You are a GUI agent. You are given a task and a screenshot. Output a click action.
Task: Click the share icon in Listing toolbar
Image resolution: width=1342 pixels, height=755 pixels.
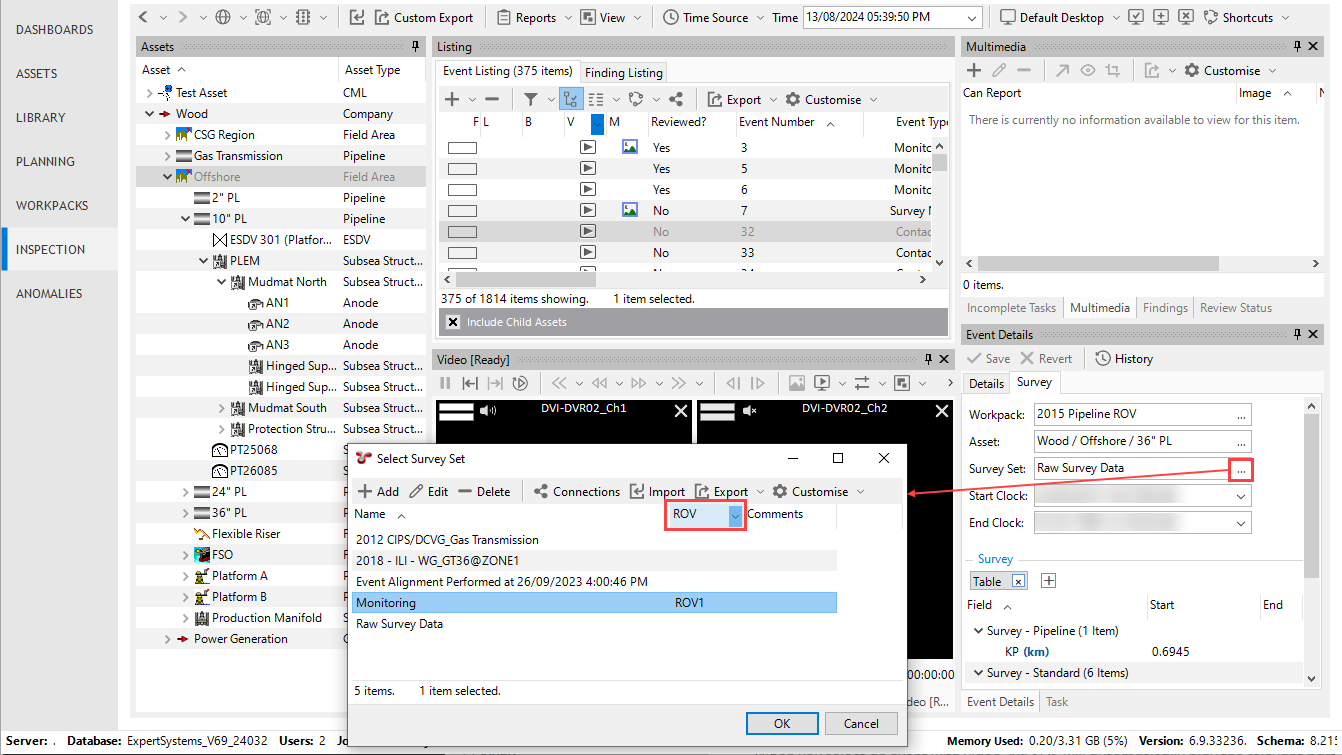click(676, 99)
